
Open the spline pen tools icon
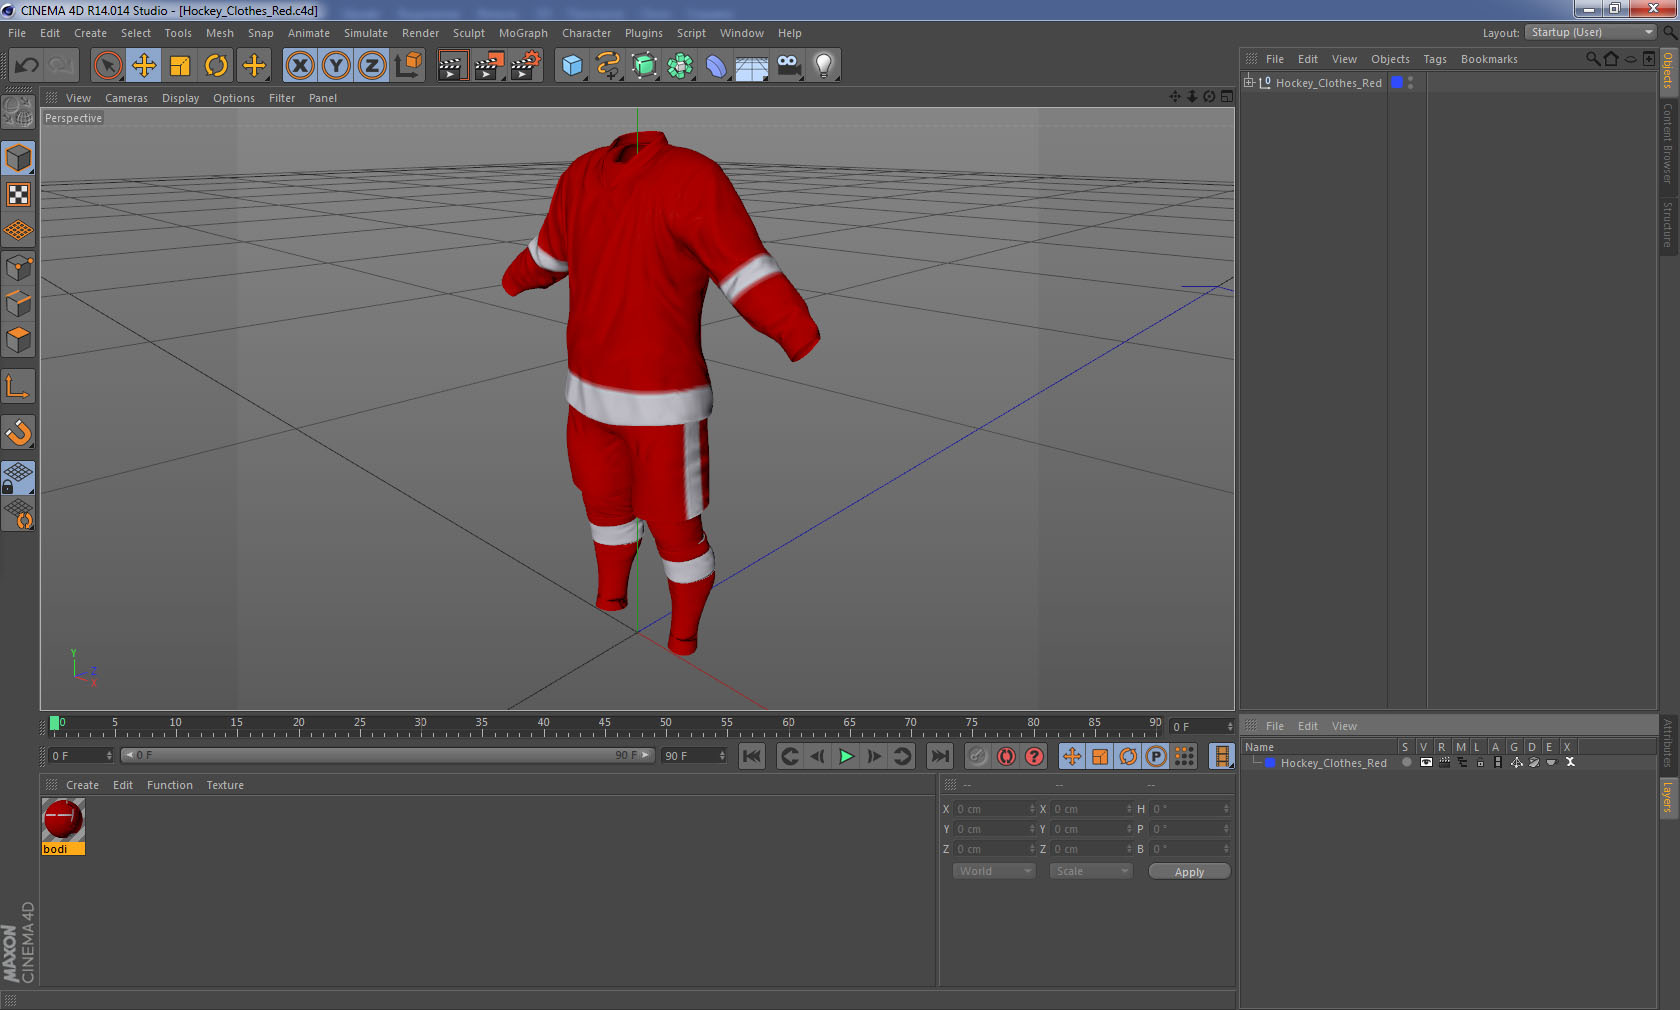608,66
